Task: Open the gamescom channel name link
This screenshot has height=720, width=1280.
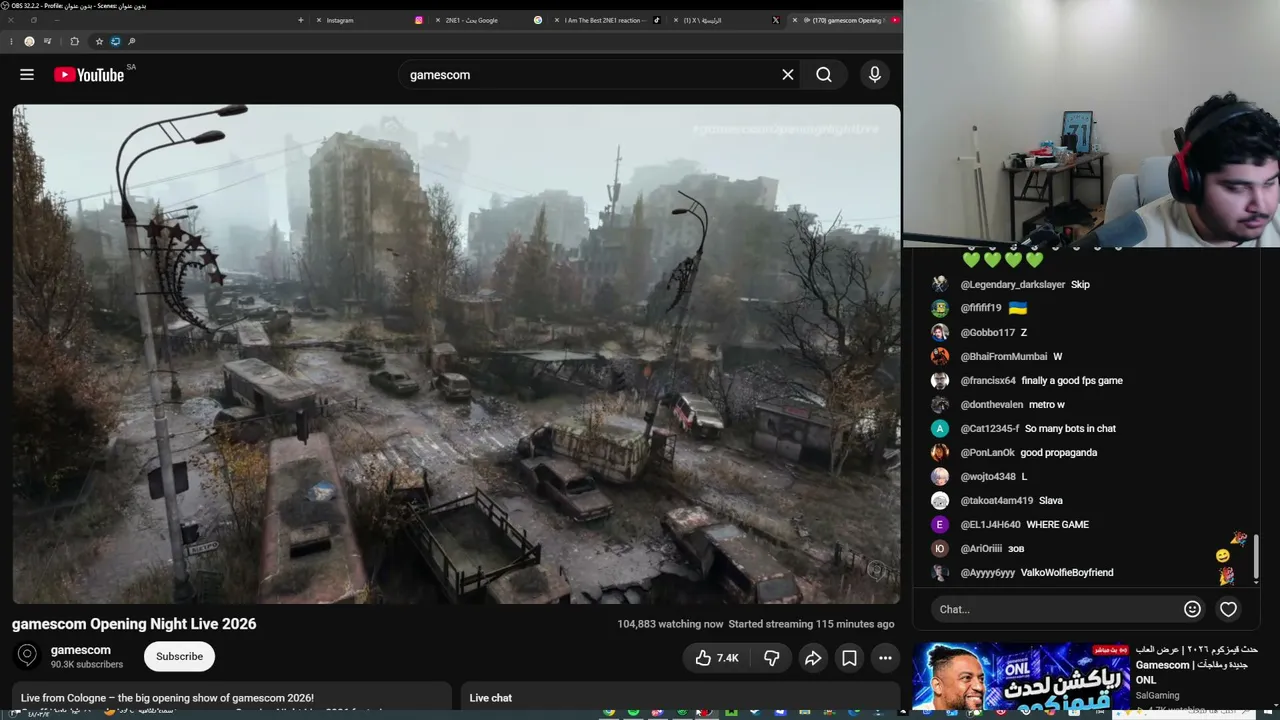Action: point(81,650)
